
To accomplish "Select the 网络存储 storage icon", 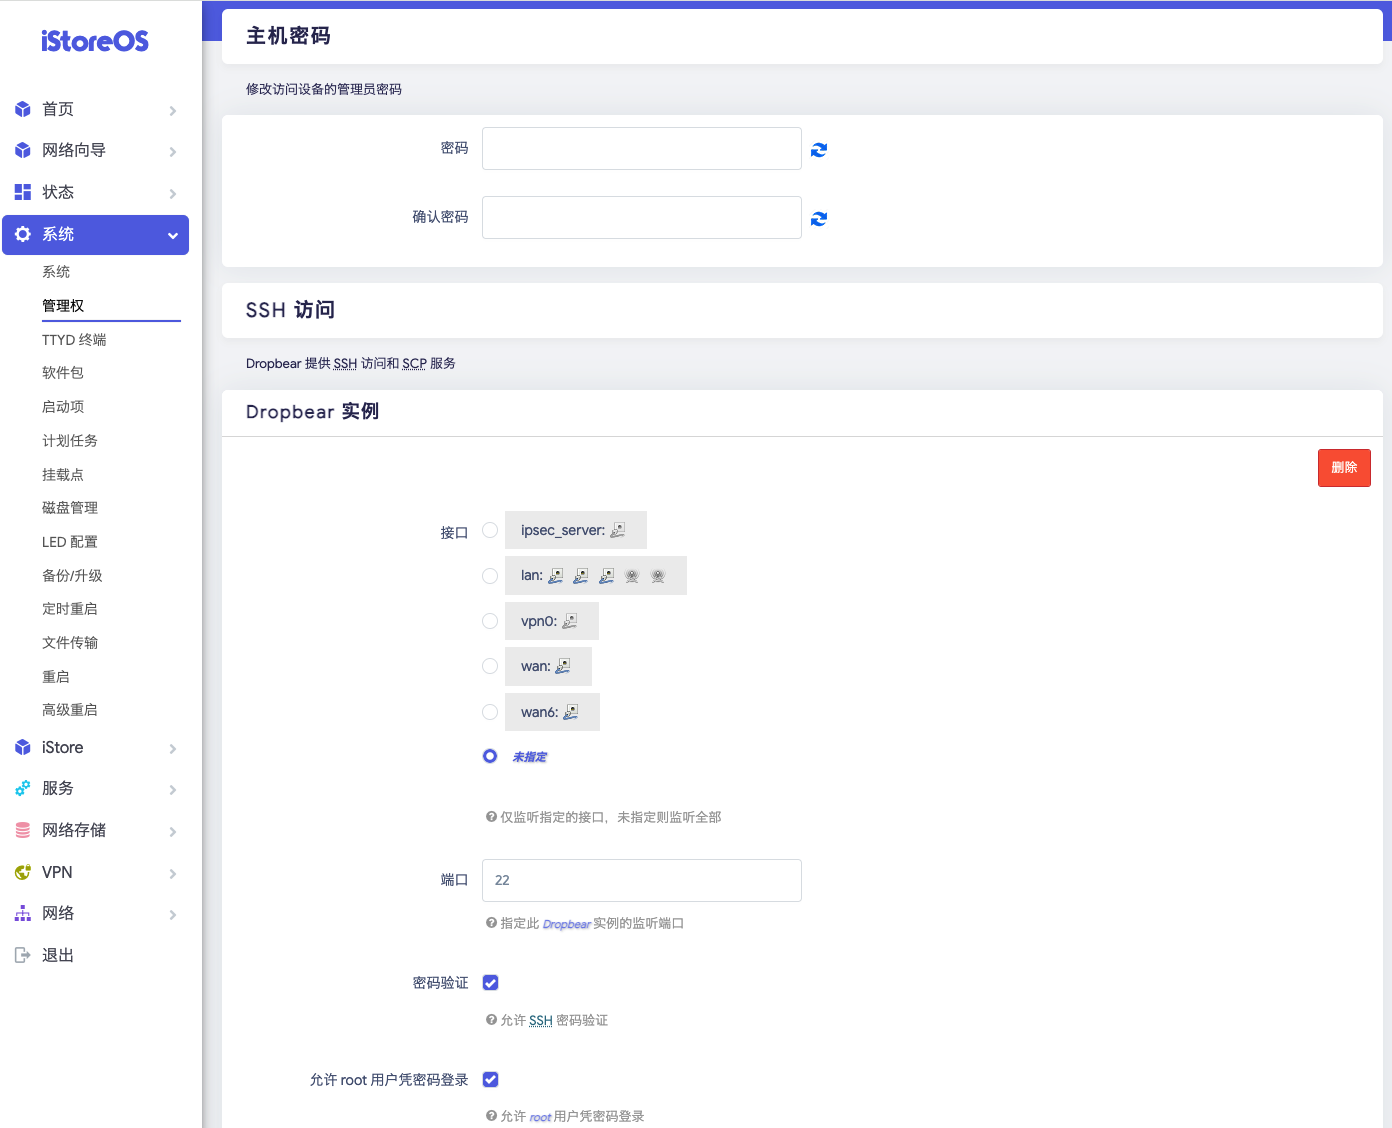I will [x=23, y=830].
